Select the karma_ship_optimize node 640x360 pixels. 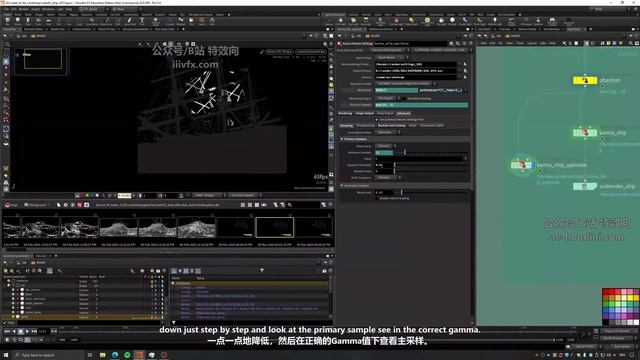tap(522, 165)
